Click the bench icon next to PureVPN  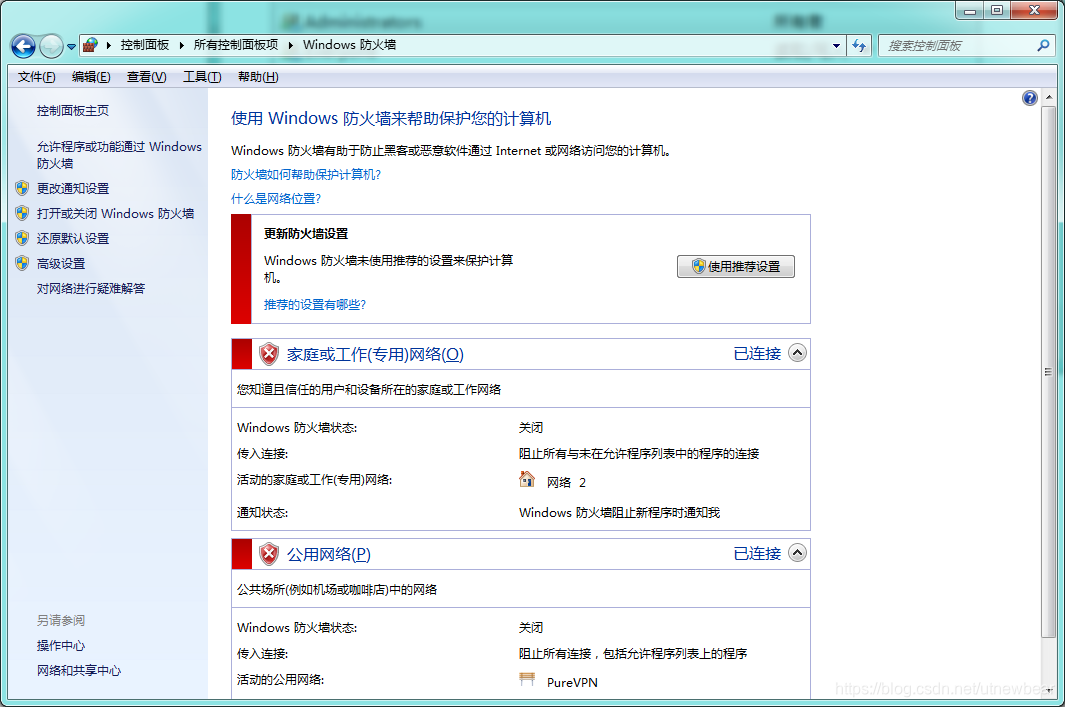(527, 680)
